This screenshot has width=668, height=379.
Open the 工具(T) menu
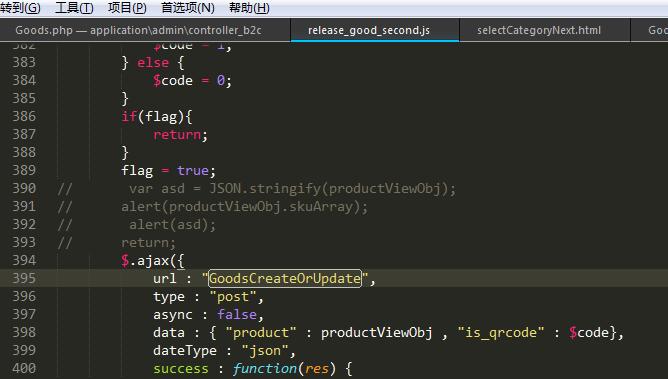click(x=74, y=8)
